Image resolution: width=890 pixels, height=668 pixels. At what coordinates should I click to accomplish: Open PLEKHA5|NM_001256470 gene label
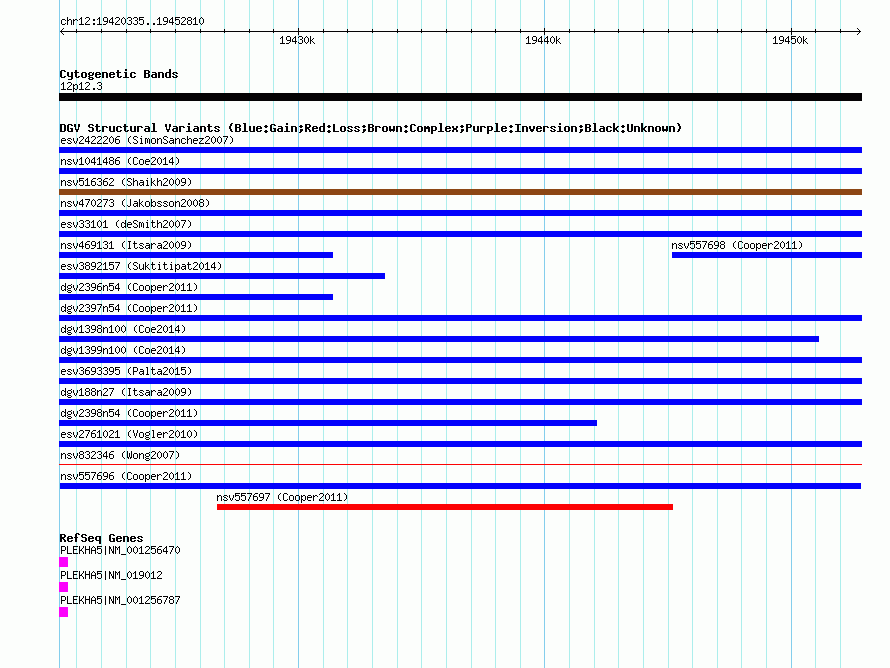click(120, 550)
